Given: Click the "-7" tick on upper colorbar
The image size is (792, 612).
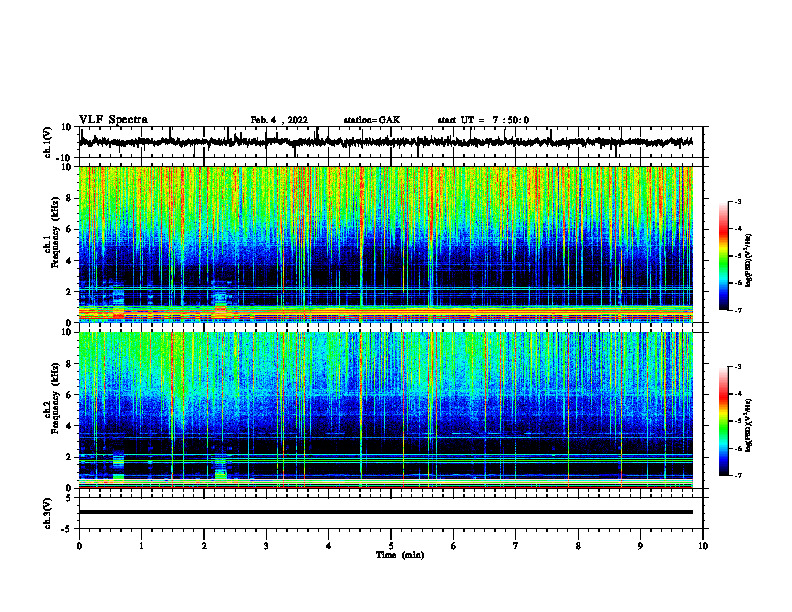Looking at the screenshot, I should click(738, 310).
